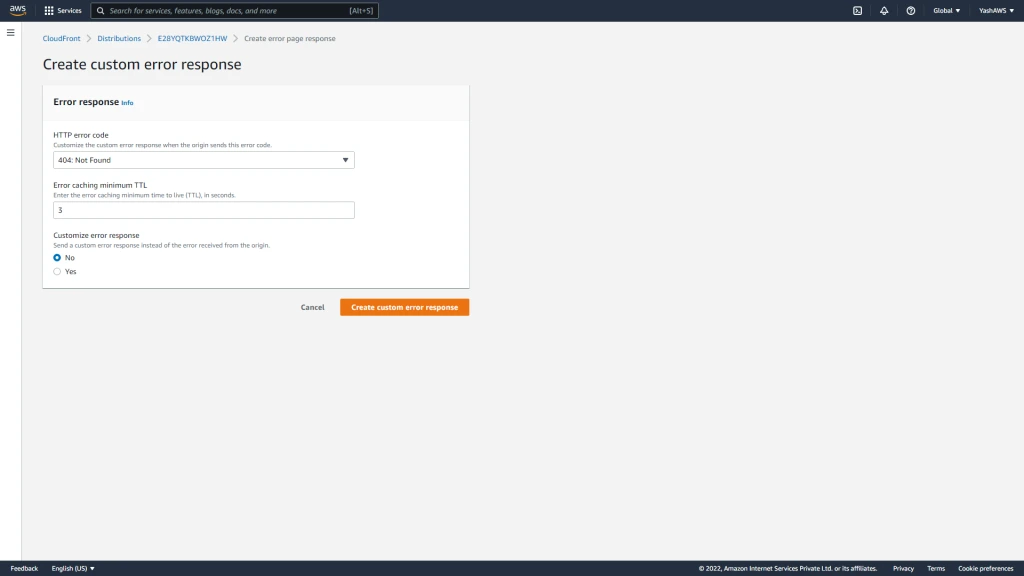1024x576 pixels.
Task: Select Yes for customize error response
Action: pos(57,272)
